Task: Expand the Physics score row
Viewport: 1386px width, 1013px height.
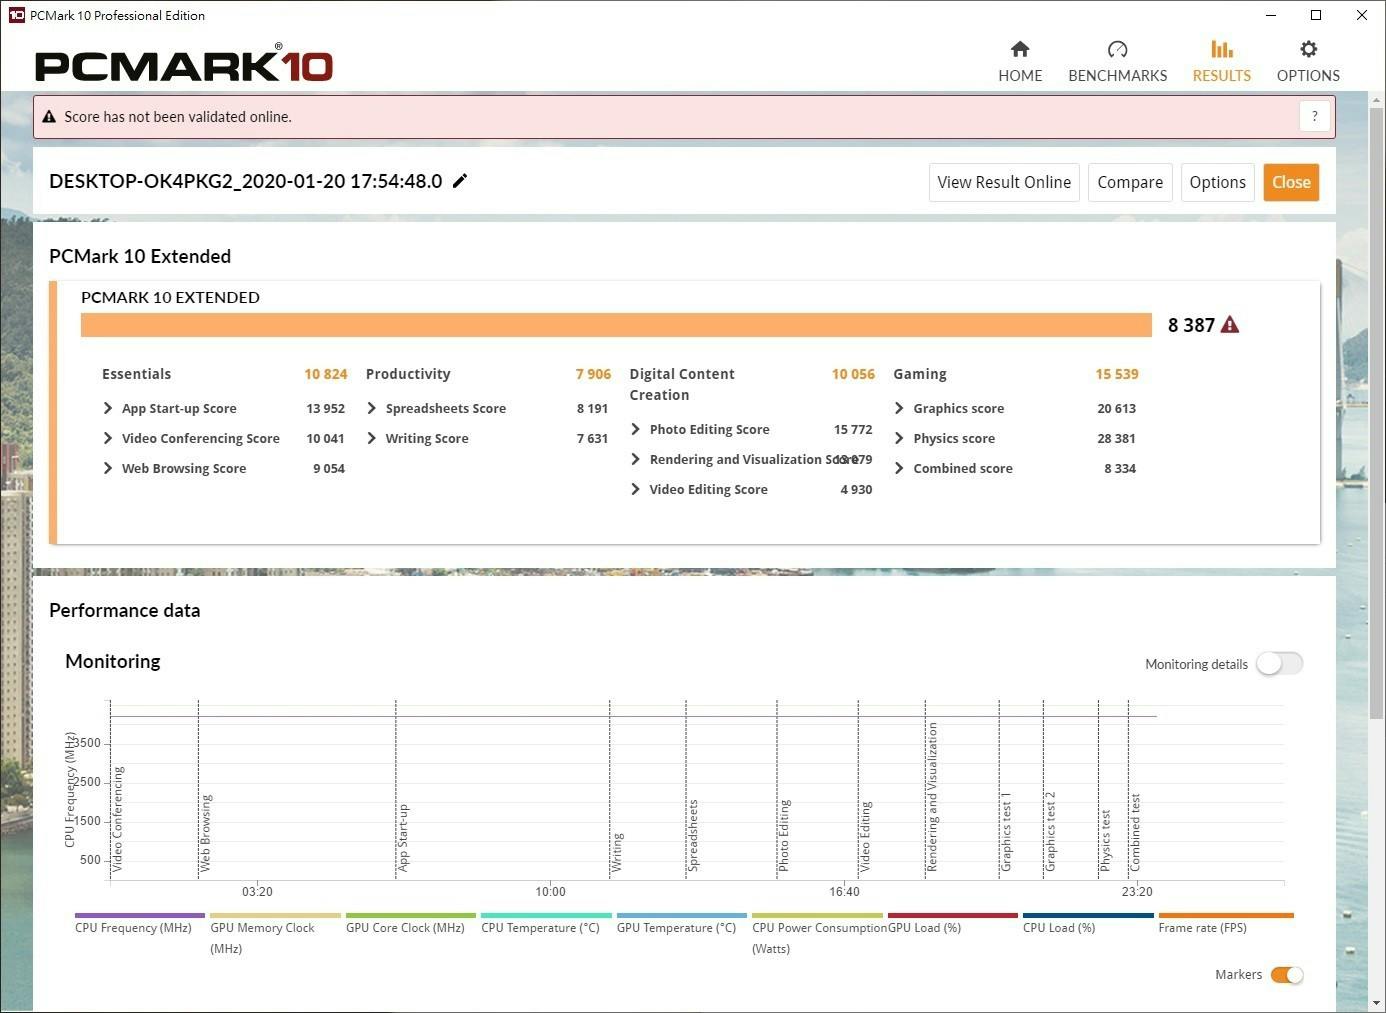Action: (900, 438)
